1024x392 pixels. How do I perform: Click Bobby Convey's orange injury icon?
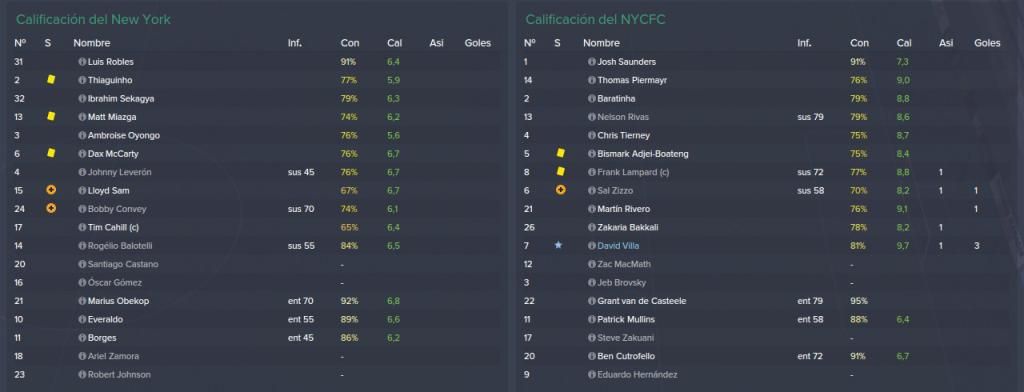coord(51,208)
